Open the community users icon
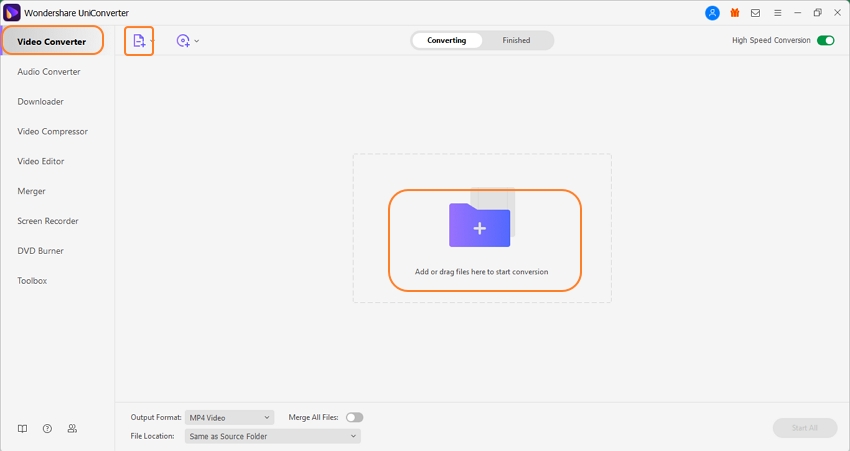 72,428
